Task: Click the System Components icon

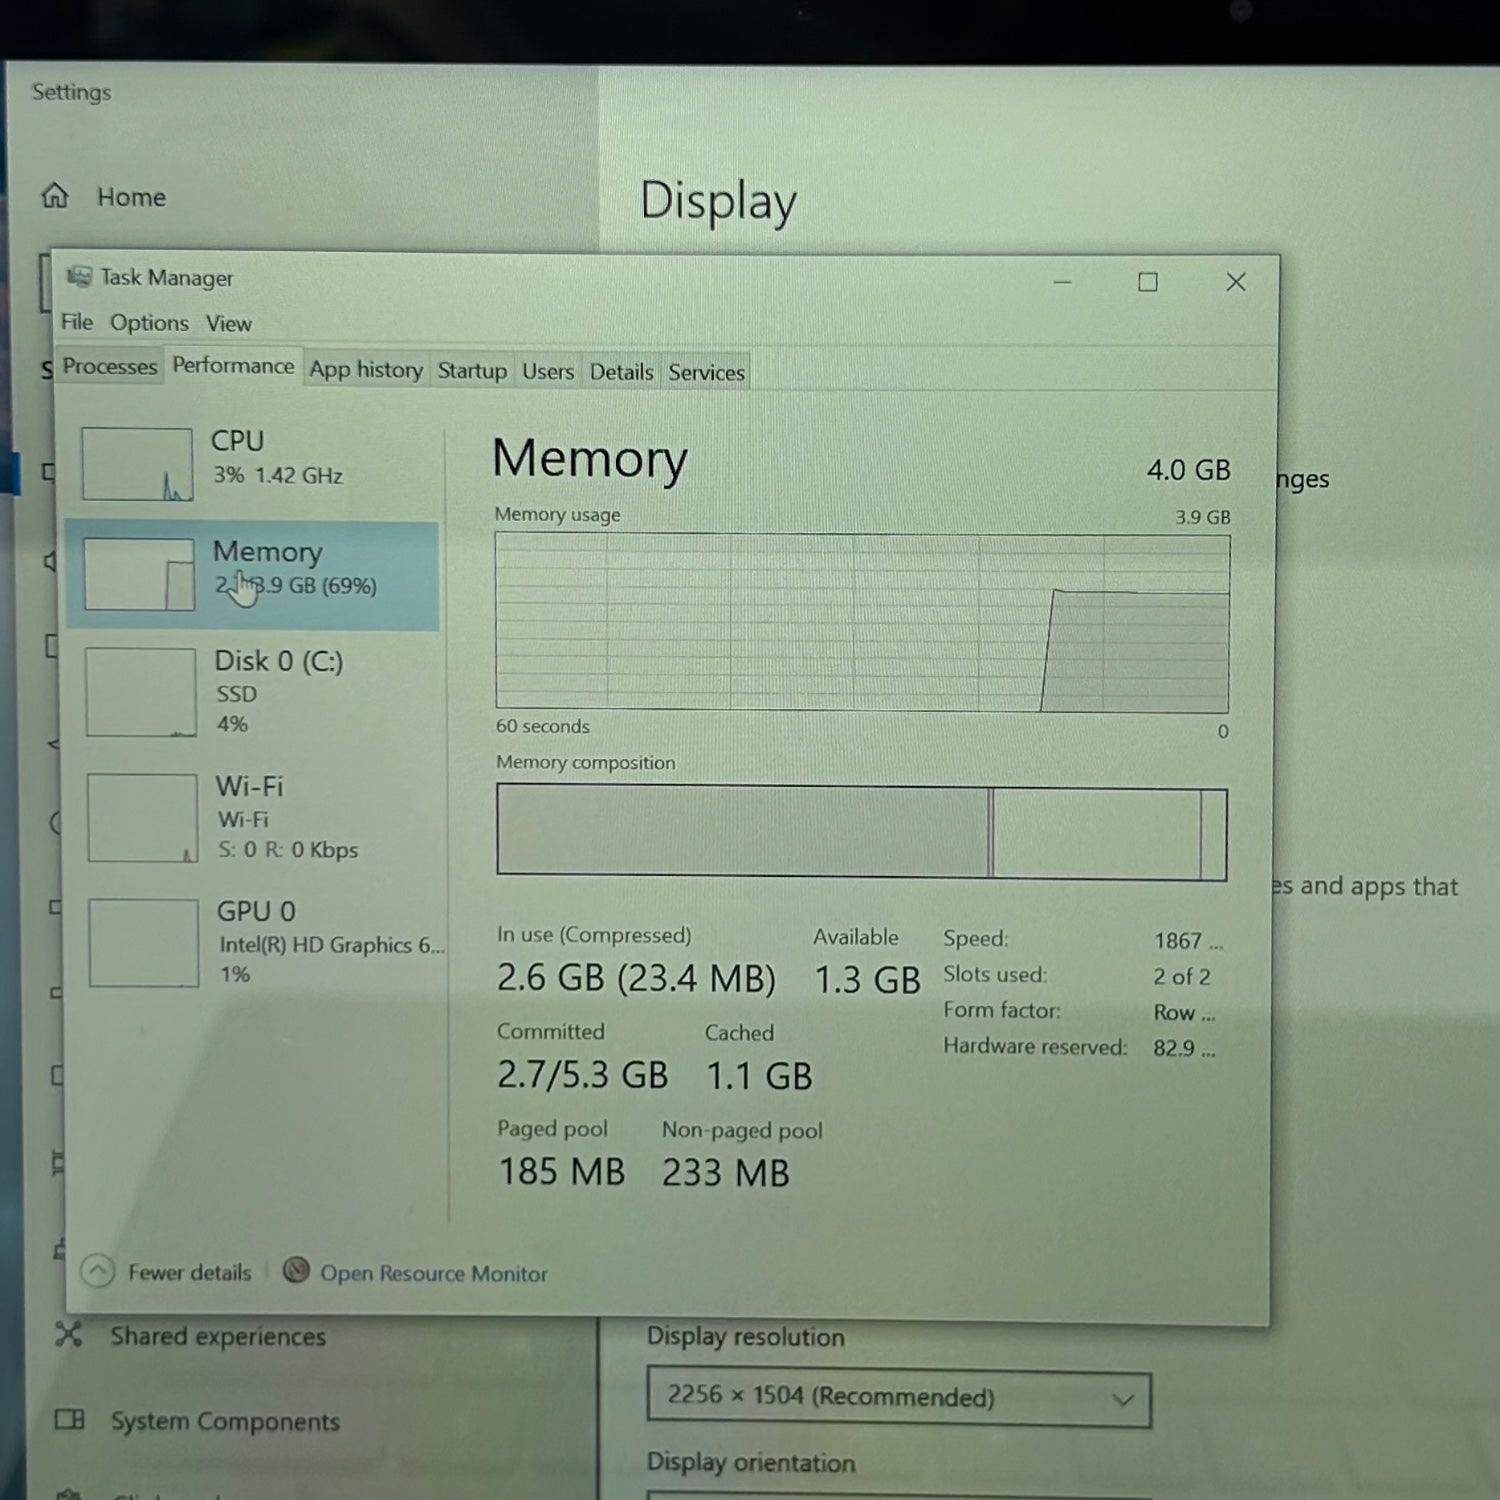Action: [69, 1420]
